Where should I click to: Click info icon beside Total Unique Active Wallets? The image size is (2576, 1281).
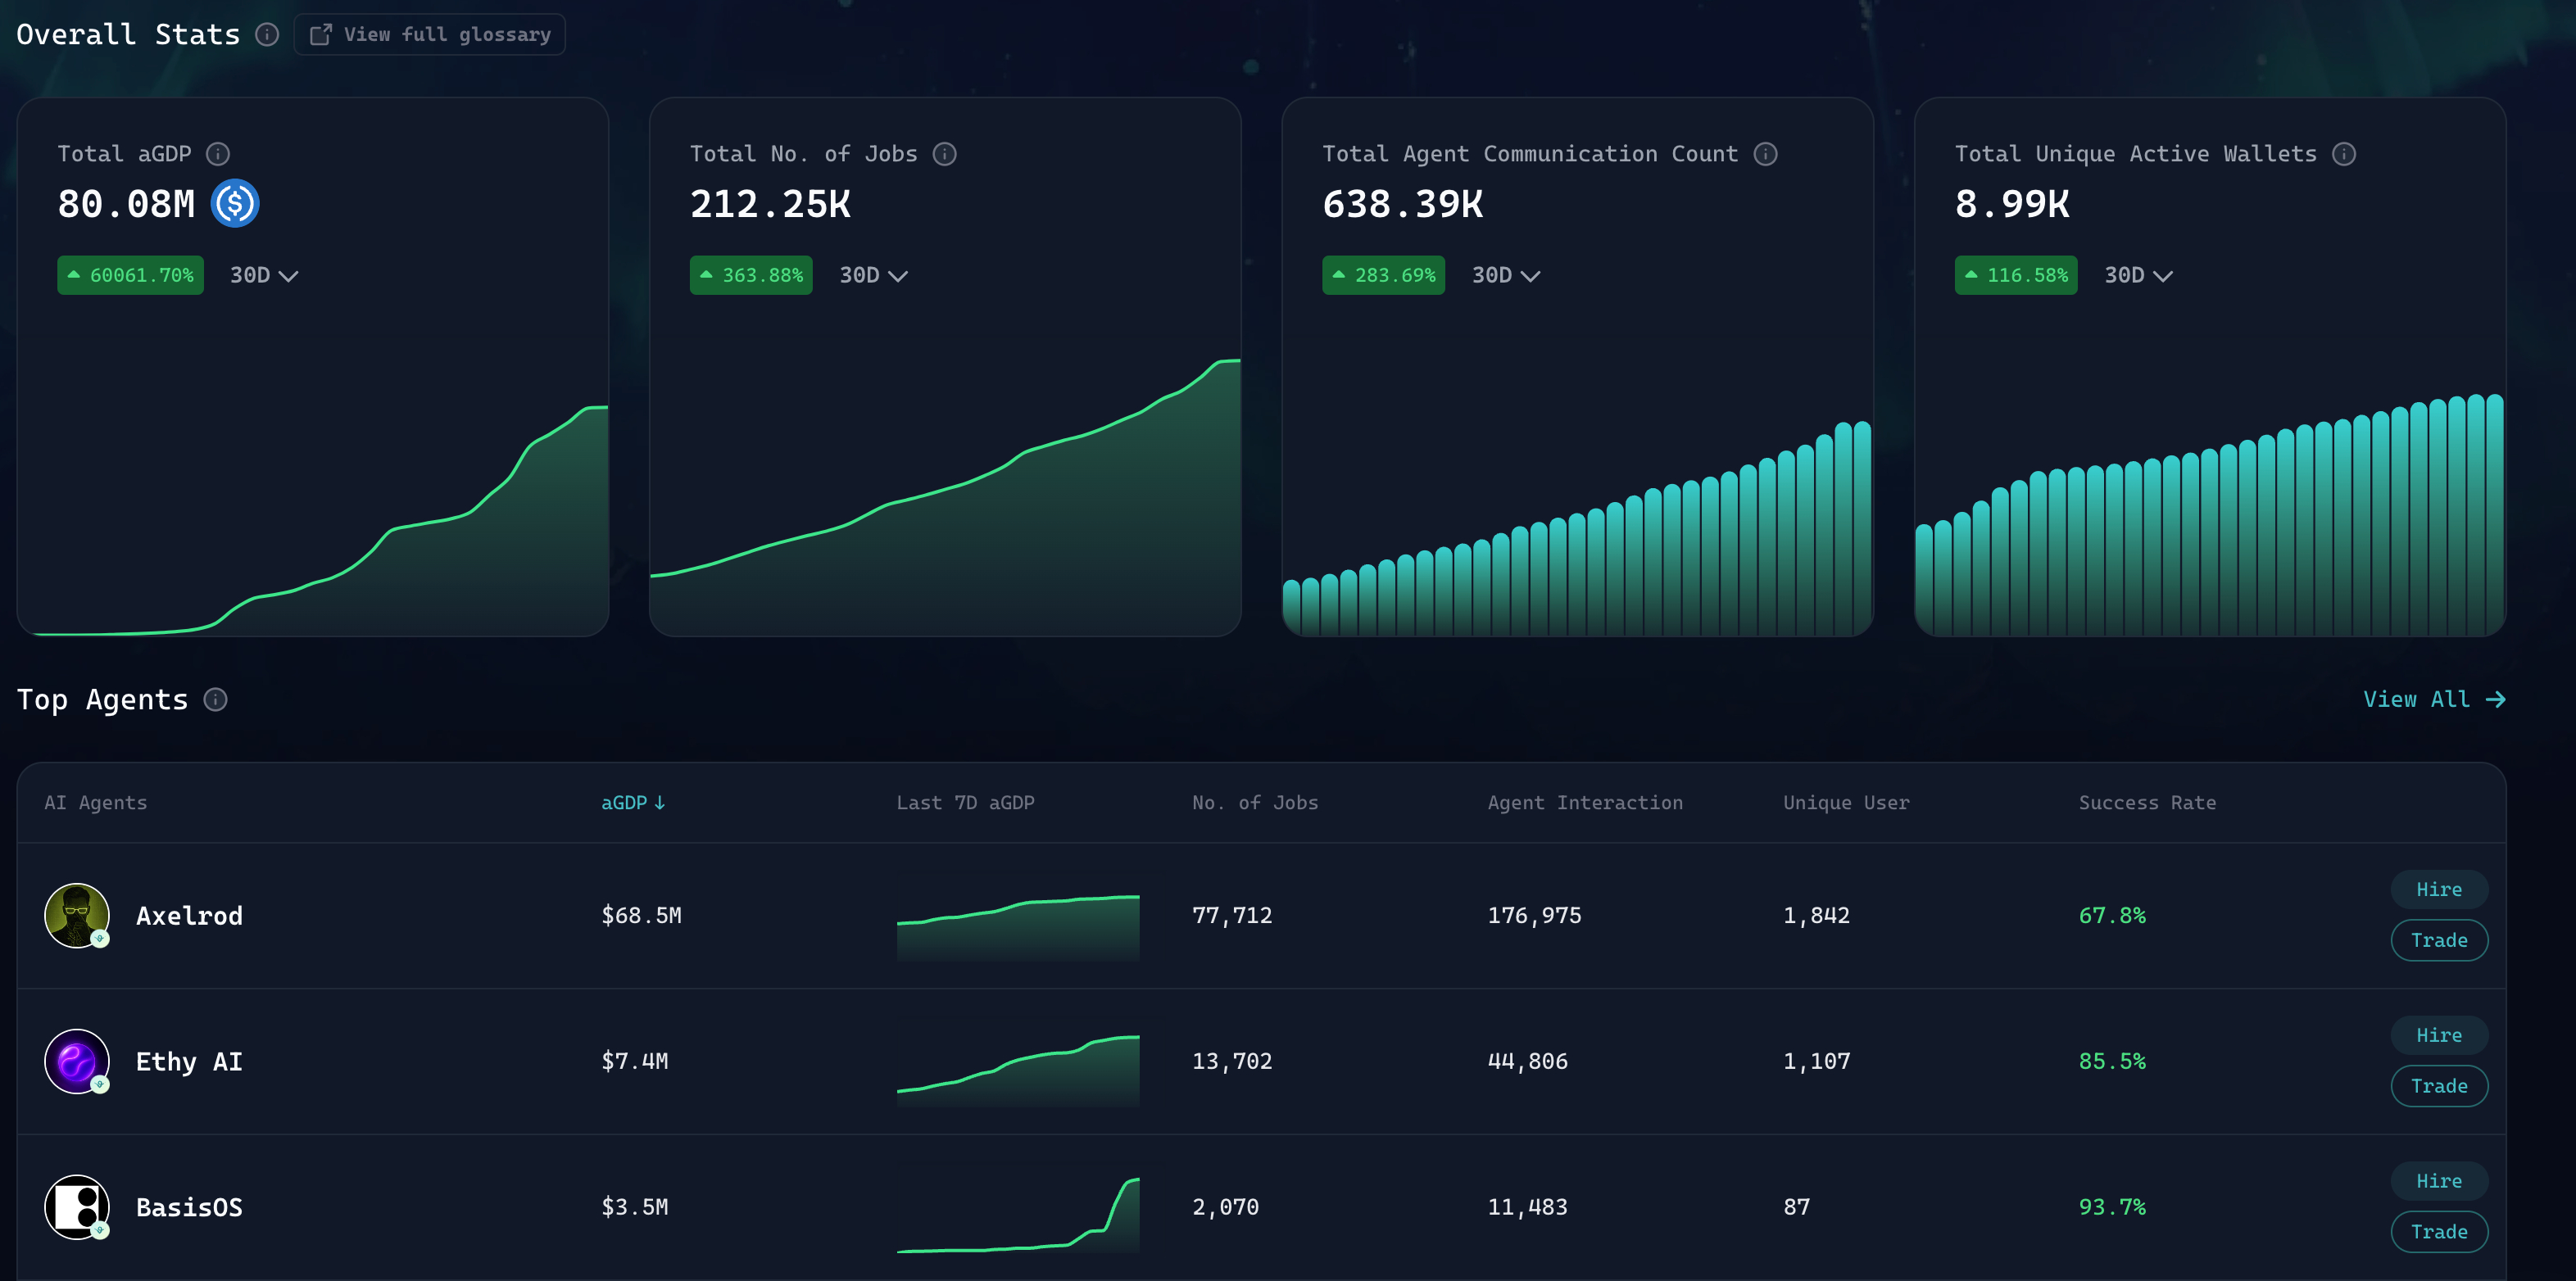click(2343, 154)
